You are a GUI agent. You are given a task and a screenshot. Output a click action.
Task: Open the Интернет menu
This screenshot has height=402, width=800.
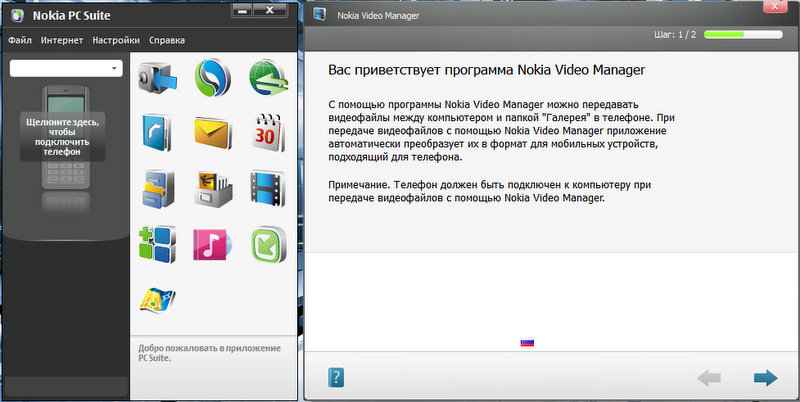pyautogui.click(x=62, y=40)
